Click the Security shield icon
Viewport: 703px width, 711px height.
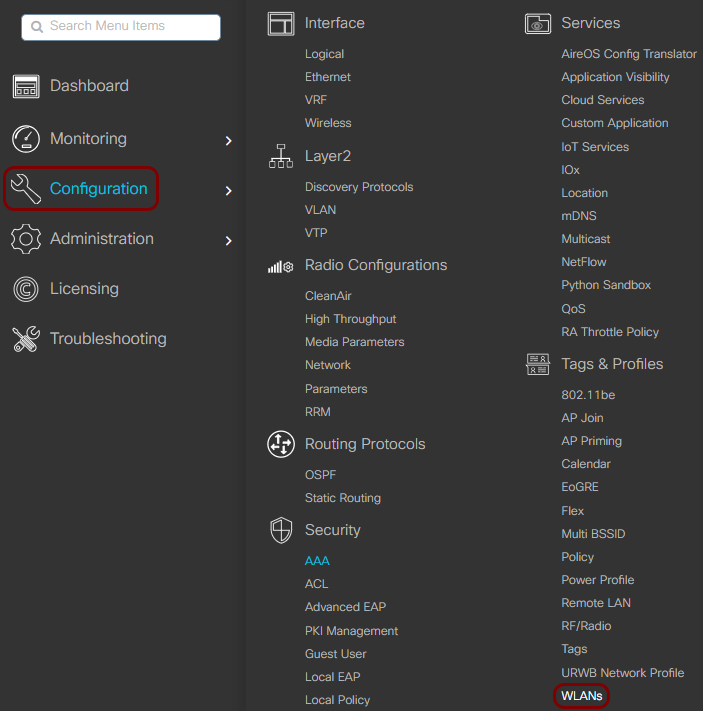pyautogui.click(x=281, y=530)
